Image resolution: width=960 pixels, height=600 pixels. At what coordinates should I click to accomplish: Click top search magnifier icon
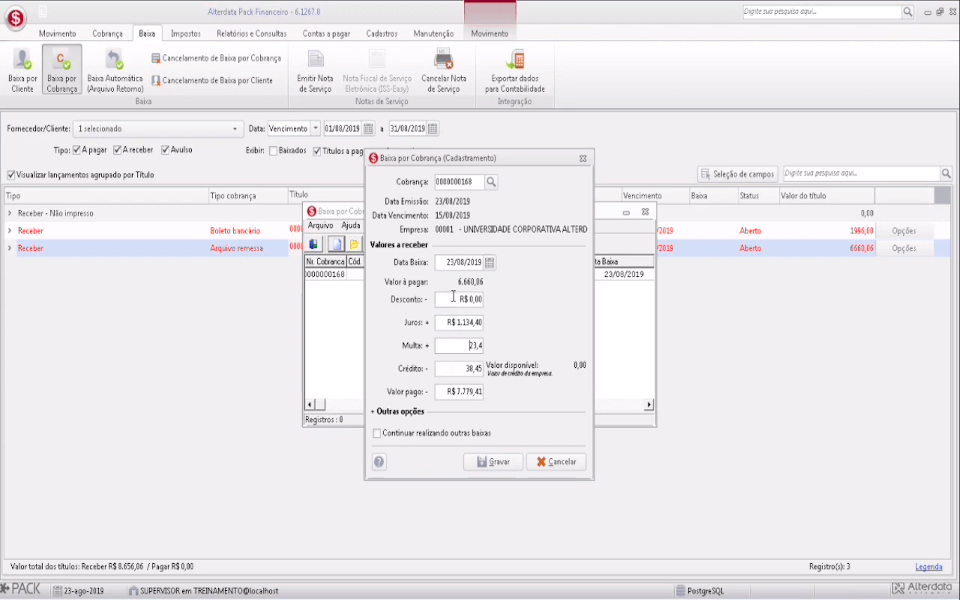[908, 12]
